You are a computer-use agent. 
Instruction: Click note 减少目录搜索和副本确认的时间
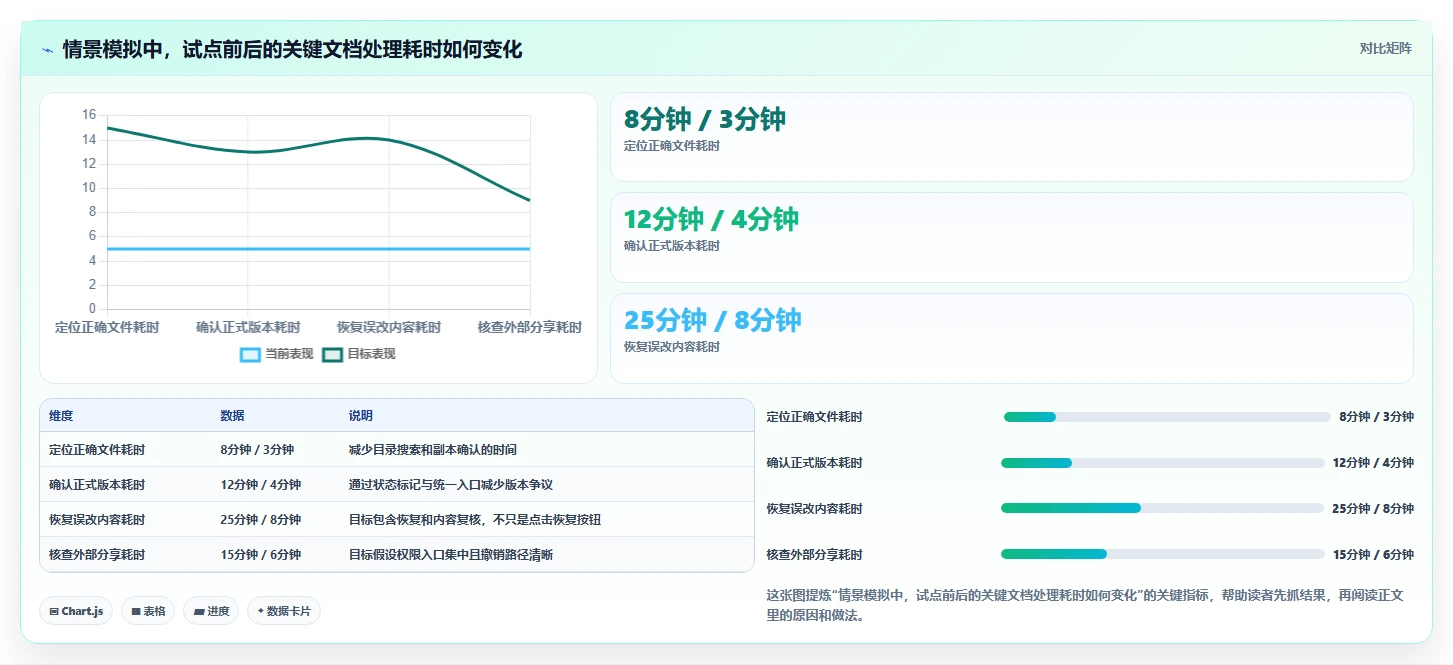pos(433,450)
